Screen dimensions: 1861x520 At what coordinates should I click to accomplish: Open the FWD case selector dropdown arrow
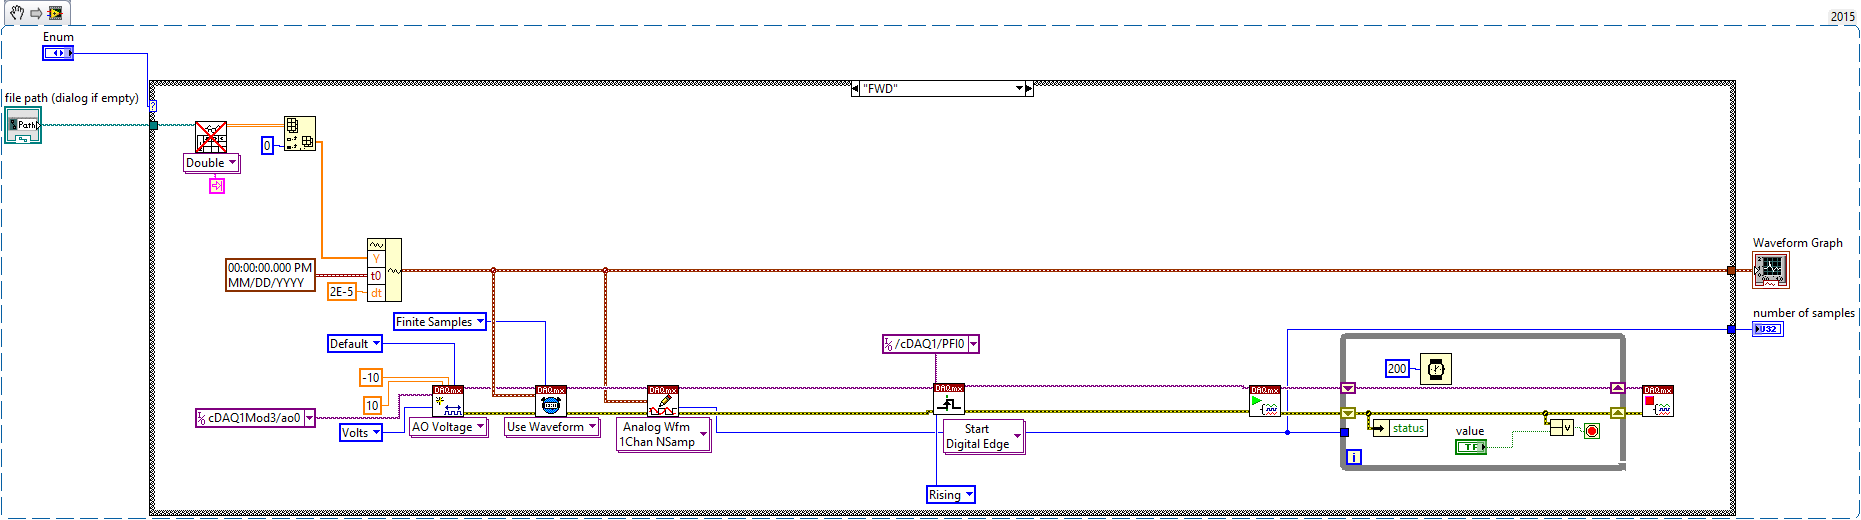click(1019, 89)
